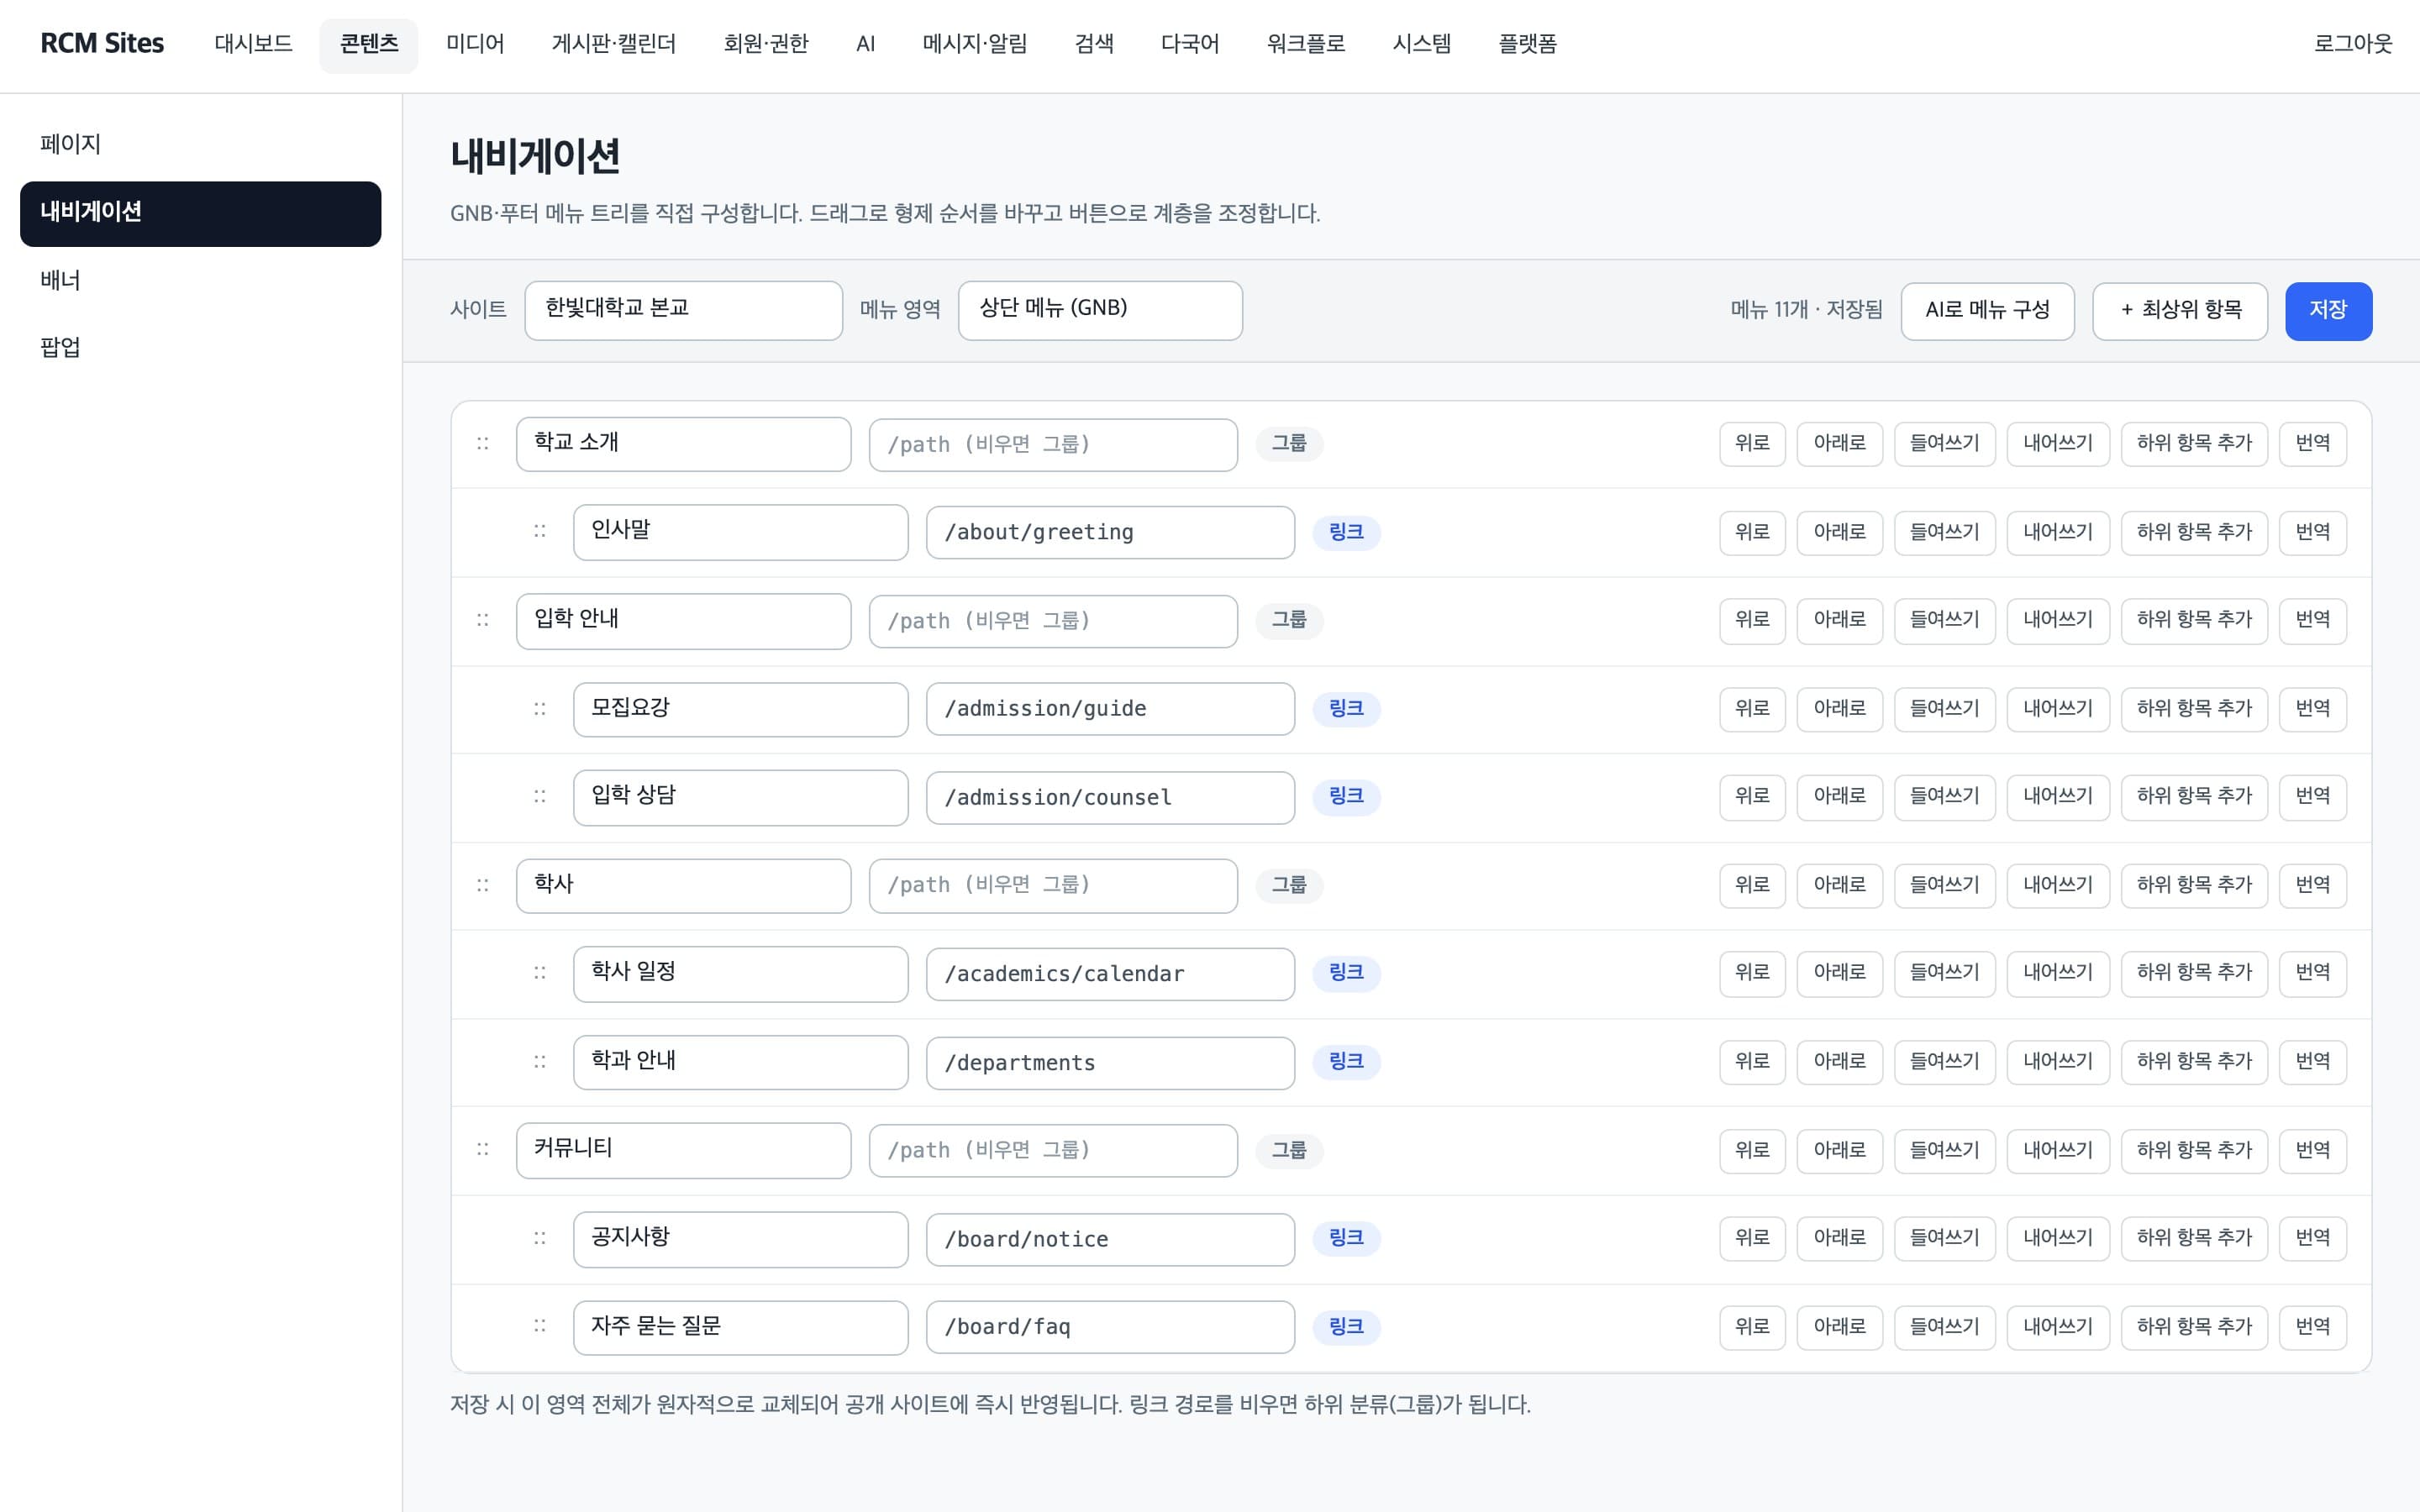Viewport: 2420px width, 1512px height.
Task: Click drag handle of 모집요강 row
Action: (x=540, y=709)
